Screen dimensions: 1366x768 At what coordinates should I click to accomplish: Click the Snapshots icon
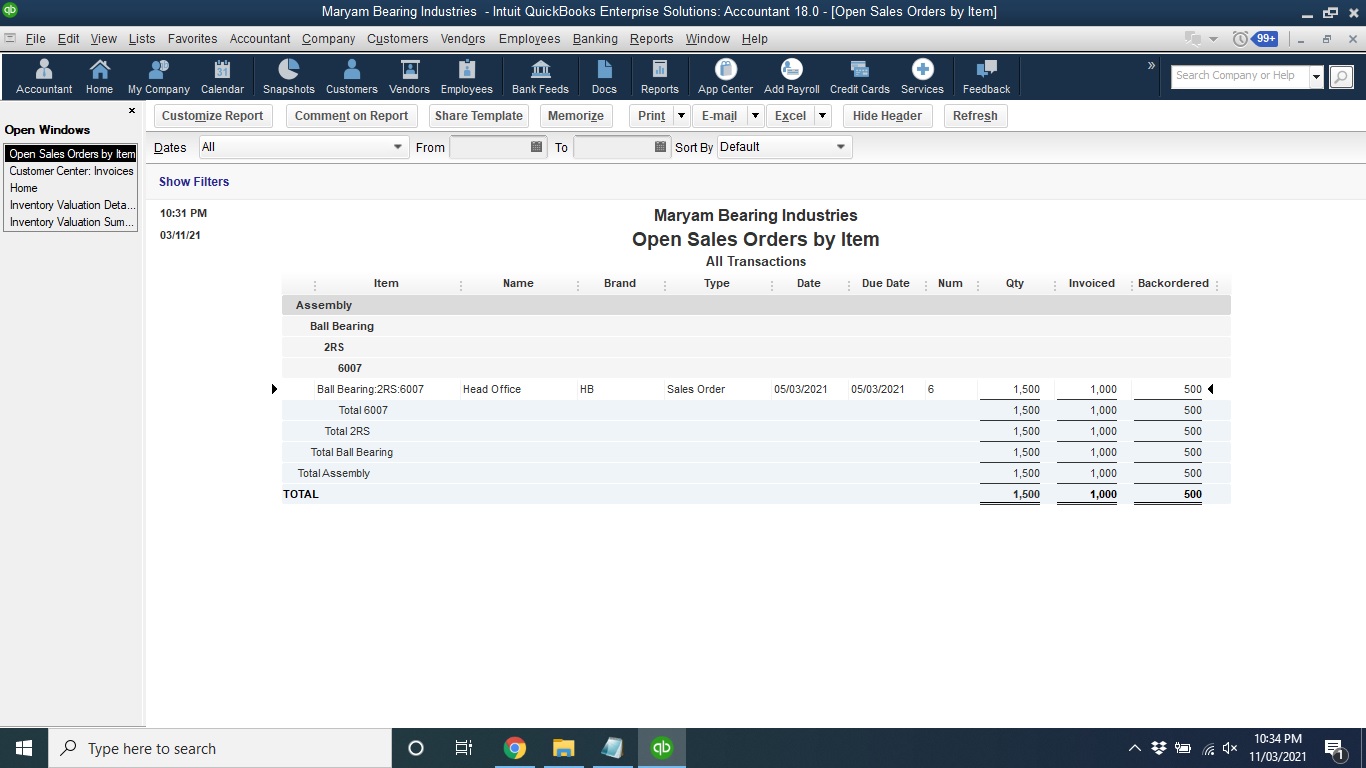[x=288, y=75]
